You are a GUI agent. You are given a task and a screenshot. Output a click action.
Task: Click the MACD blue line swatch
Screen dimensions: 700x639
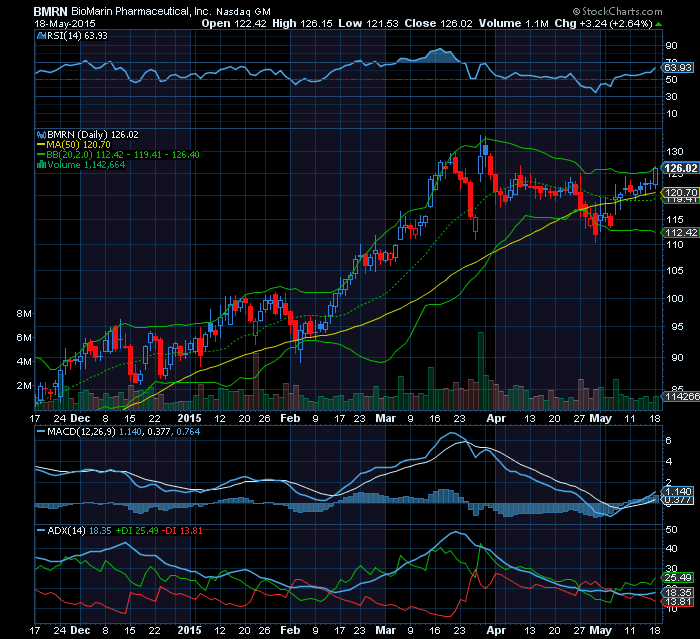click(x=41, y=432)
